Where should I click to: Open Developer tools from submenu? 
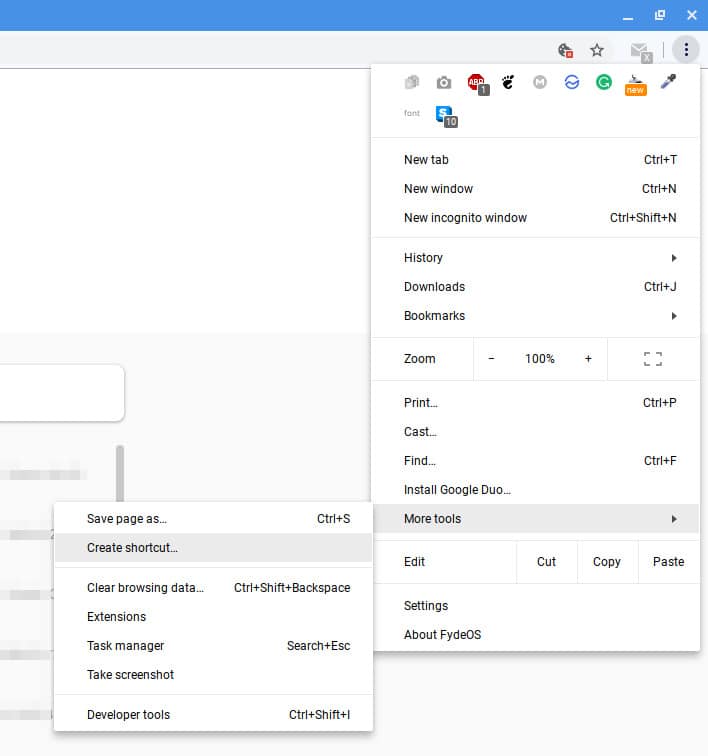pos(213,715)
